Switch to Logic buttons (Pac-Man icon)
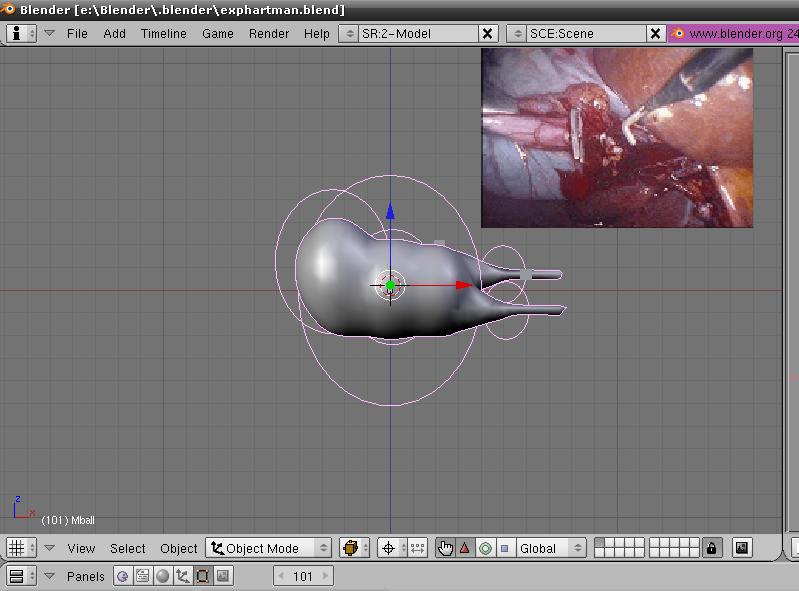The image size is (799, 591). (x=123, y=576)
